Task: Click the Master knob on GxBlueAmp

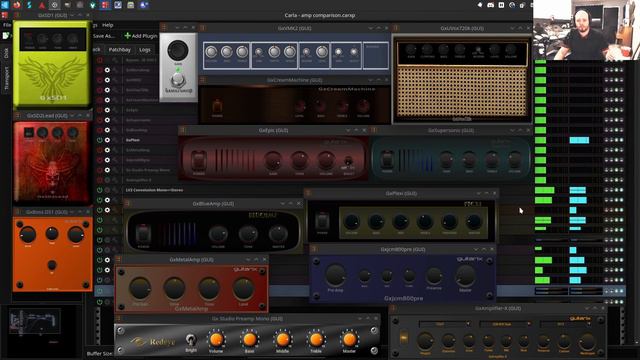Action: 278,234
